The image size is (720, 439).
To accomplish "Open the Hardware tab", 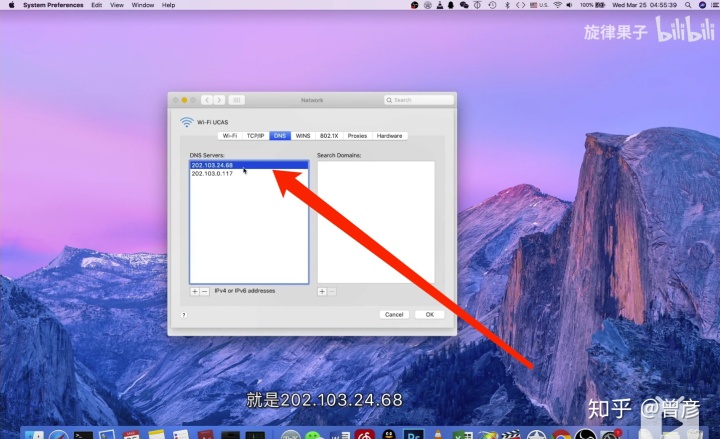I will tap(389, 136).
